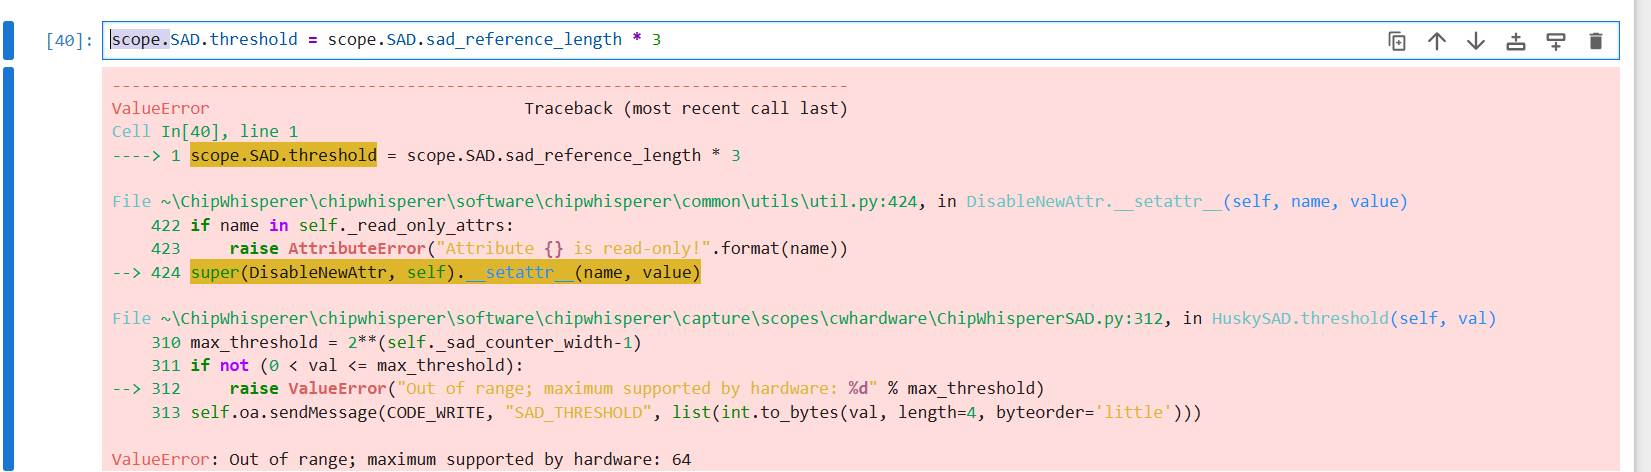The height and width of the screenshot is (472, 1651).
Task: Click the [40]: cell prompt label
Action: 69,41
